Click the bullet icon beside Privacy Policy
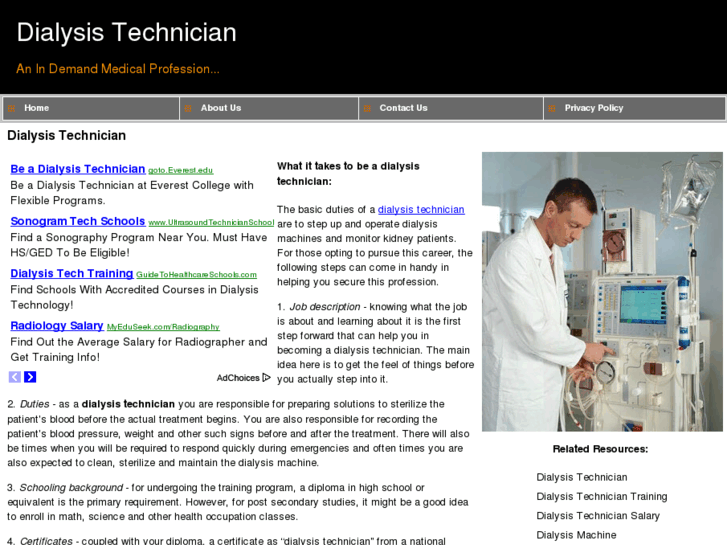The width and height of the screenshot is (727, 545). pyautogui.click(x=552, y=109)
